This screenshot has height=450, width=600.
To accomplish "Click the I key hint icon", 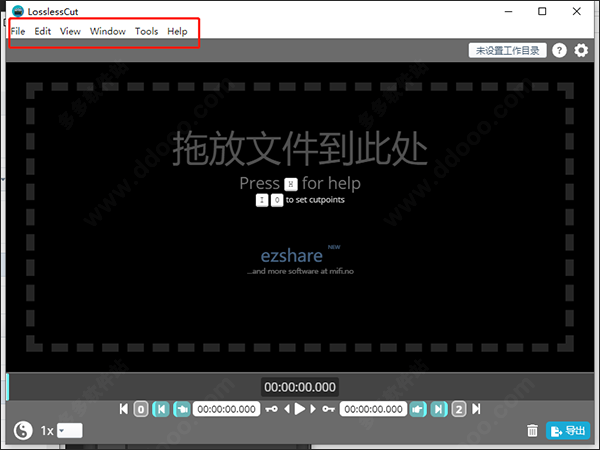I will 262,200.
